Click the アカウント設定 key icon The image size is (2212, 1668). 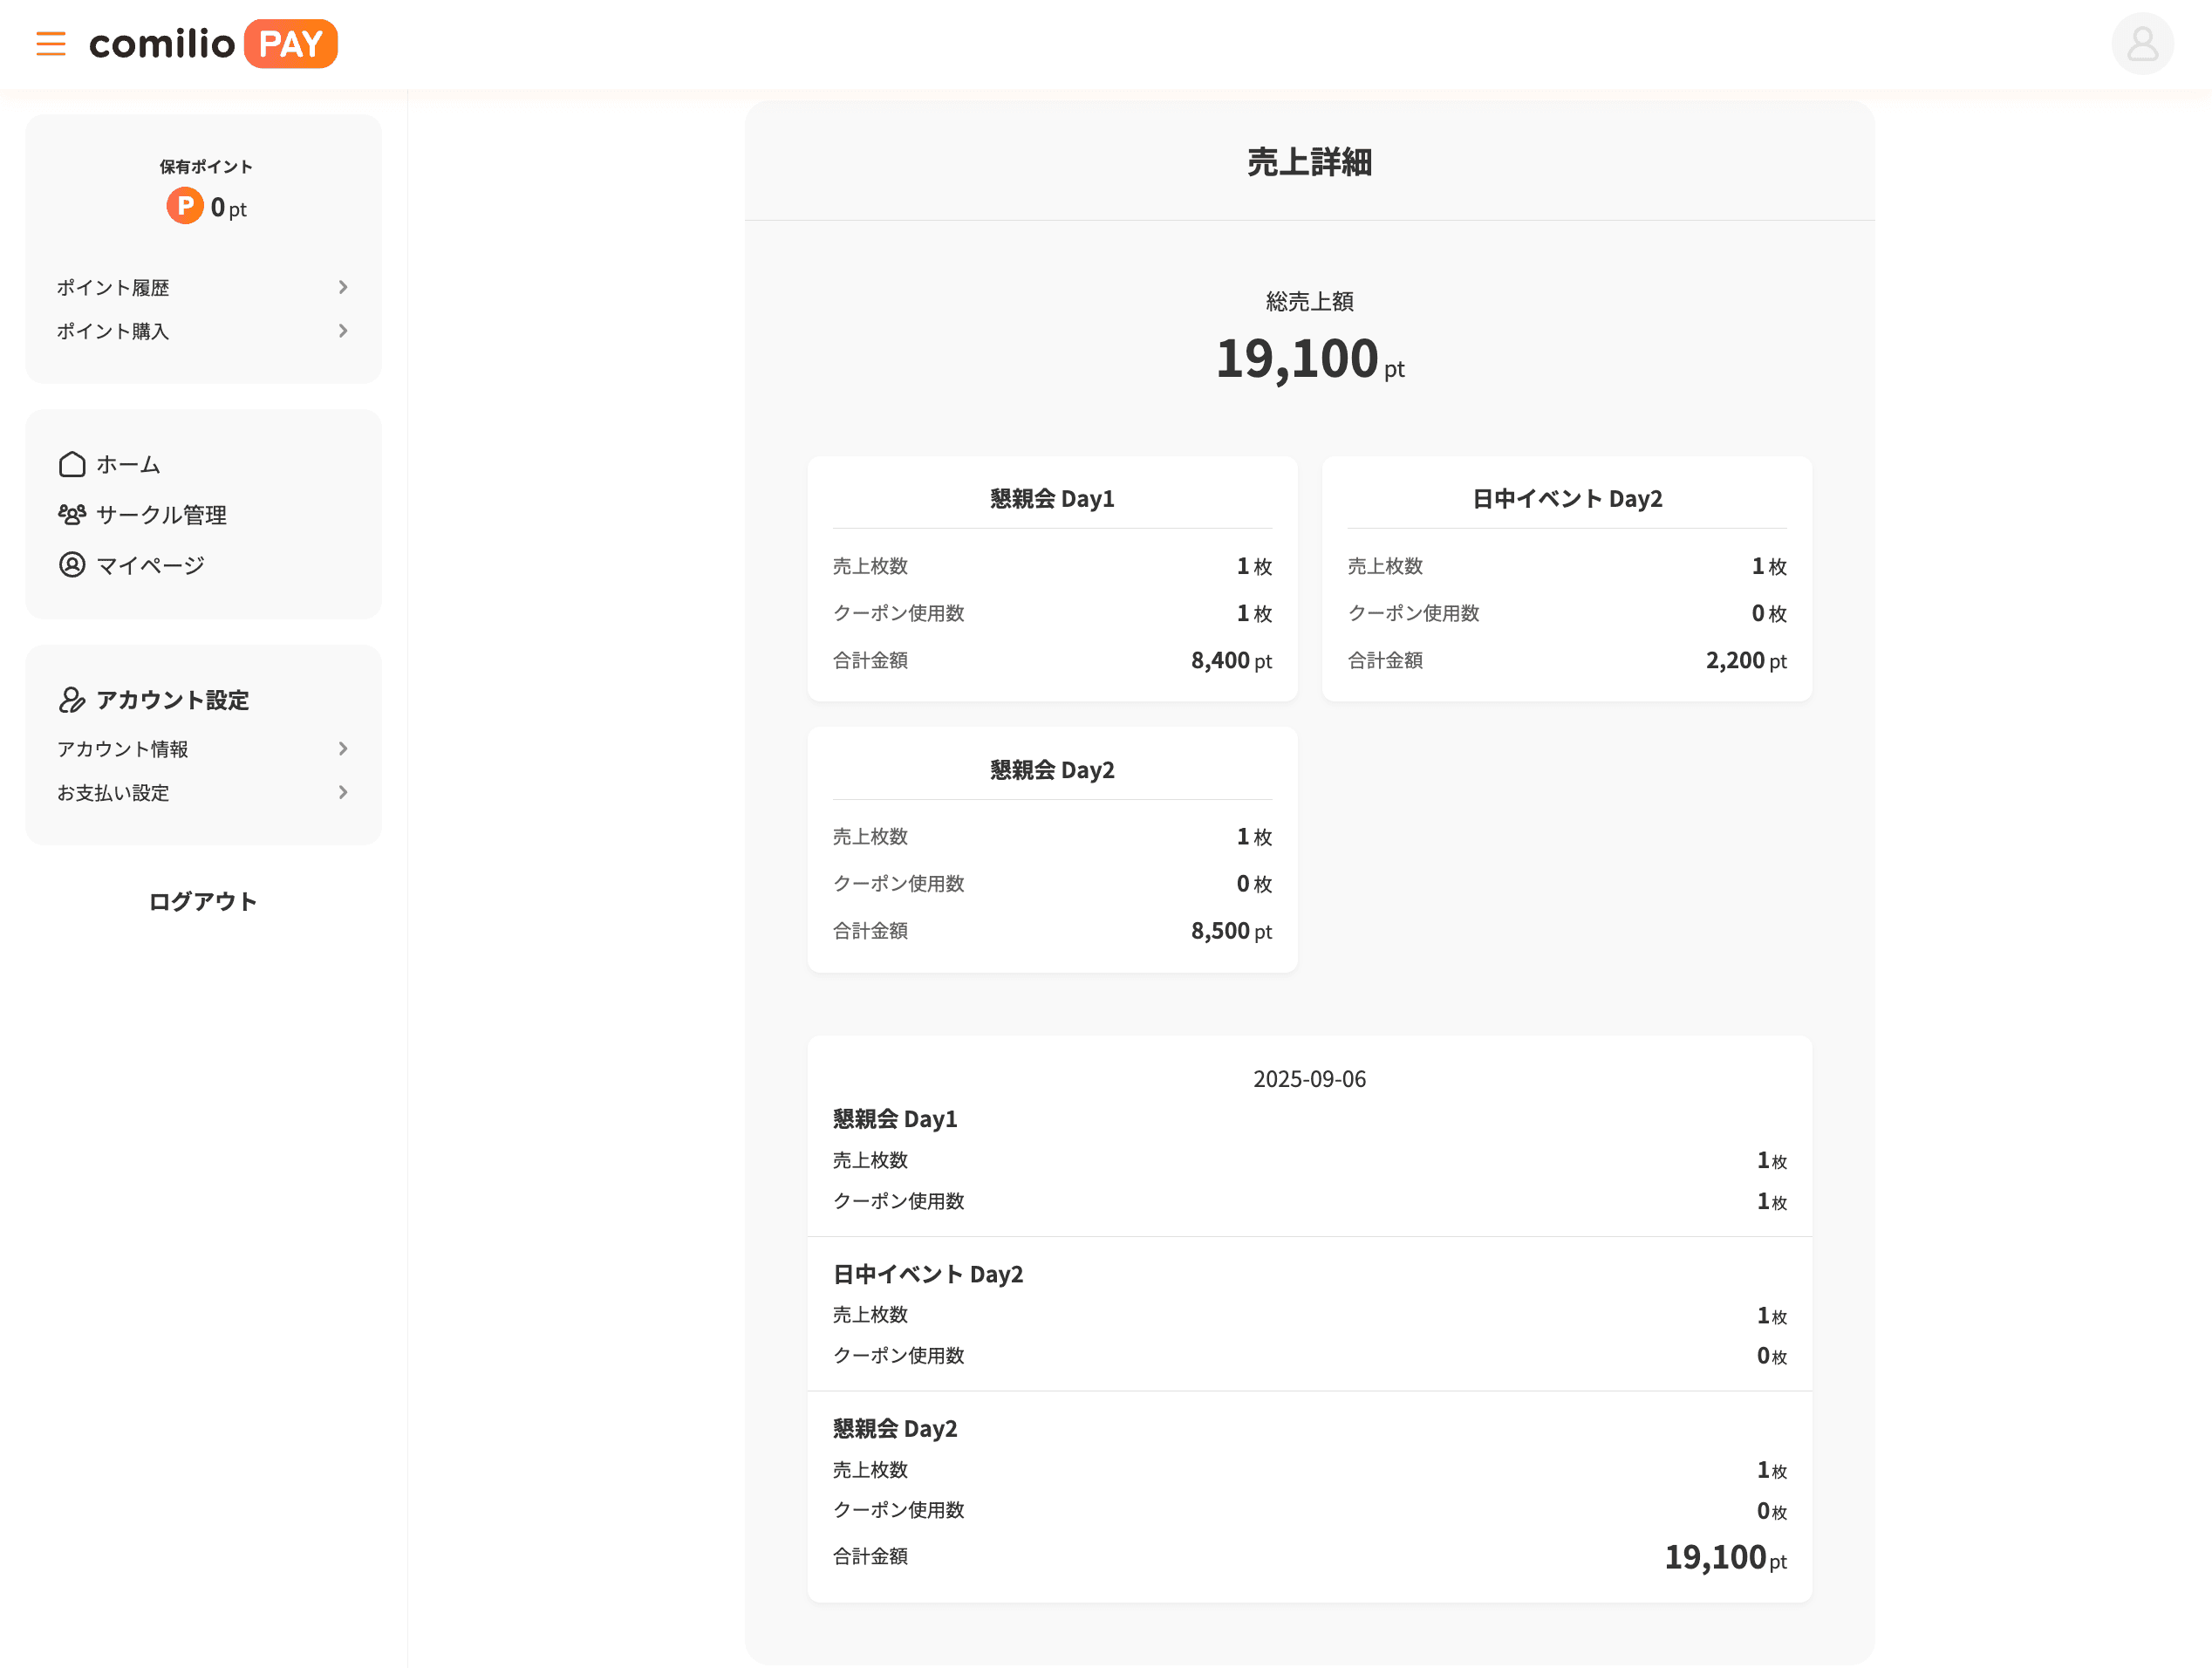[x=71, y=700]
